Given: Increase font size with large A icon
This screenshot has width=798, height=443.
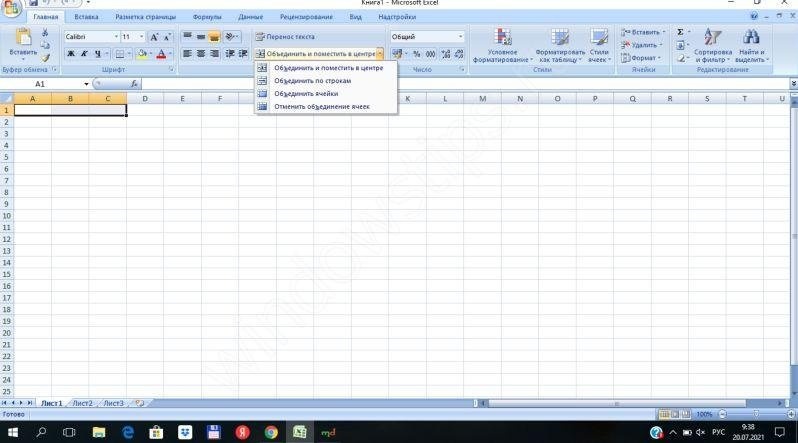Looking at the screenshot, I should (x=154, y=37).
